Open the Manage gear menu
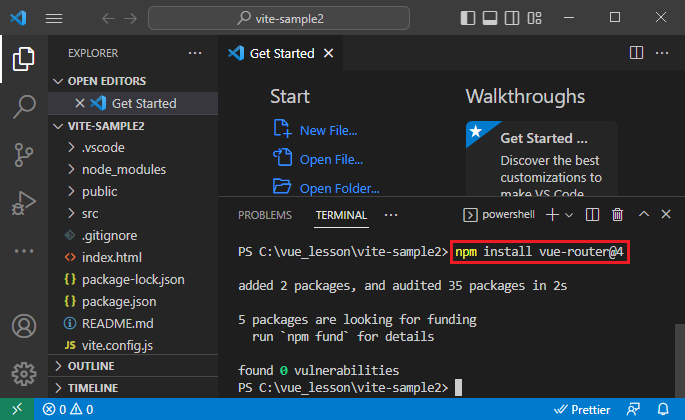 coord(24,374)
